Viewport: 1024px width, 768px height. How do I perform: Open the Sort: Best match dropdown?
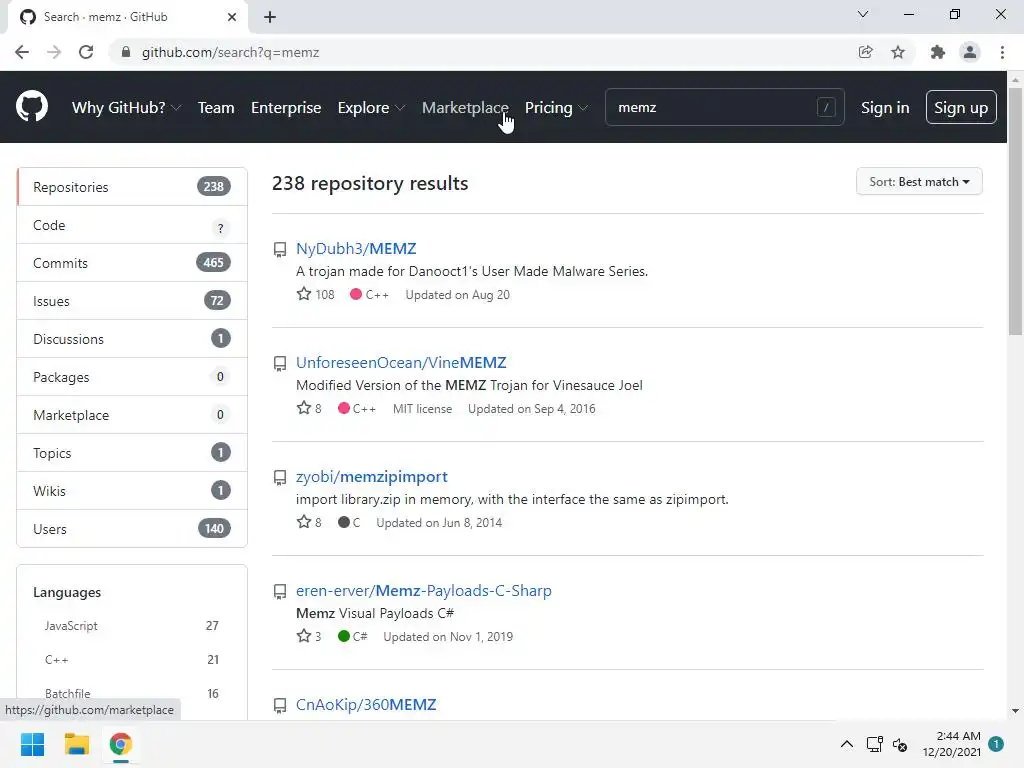click(x=919, y=182)
